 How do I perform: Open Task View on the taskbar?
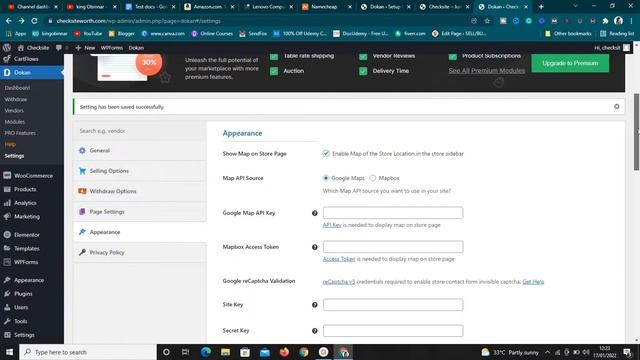point(185,352)
